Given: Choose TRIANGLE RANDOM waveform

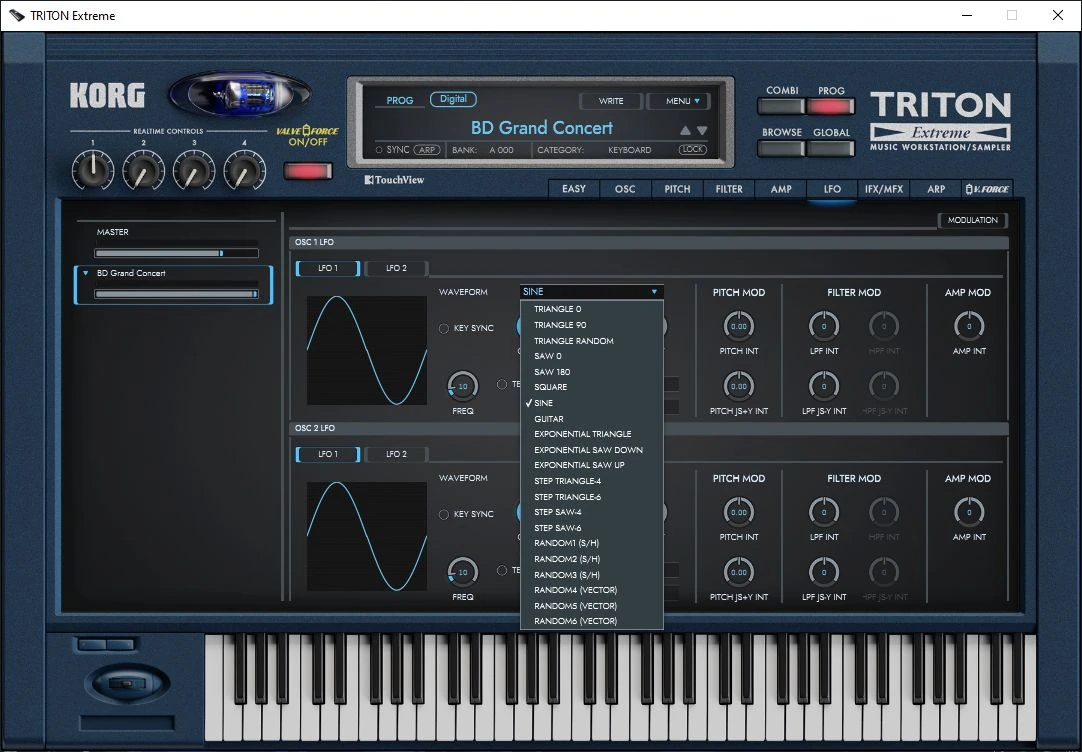Looking at the screenshot, I should pos(591,341).
